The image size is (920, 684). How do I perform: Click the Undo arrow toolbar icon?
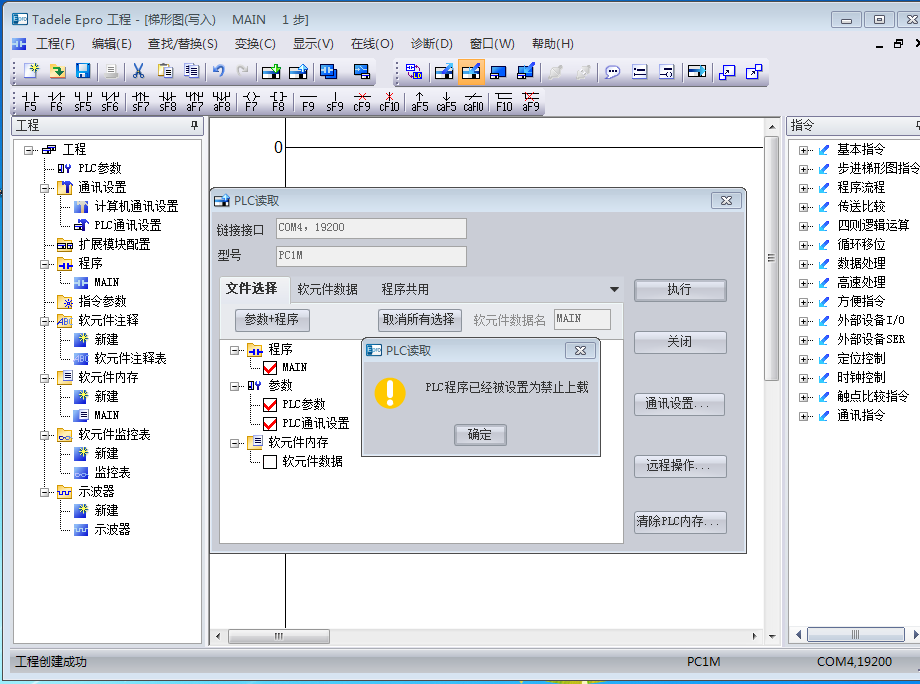coord(218,71)
